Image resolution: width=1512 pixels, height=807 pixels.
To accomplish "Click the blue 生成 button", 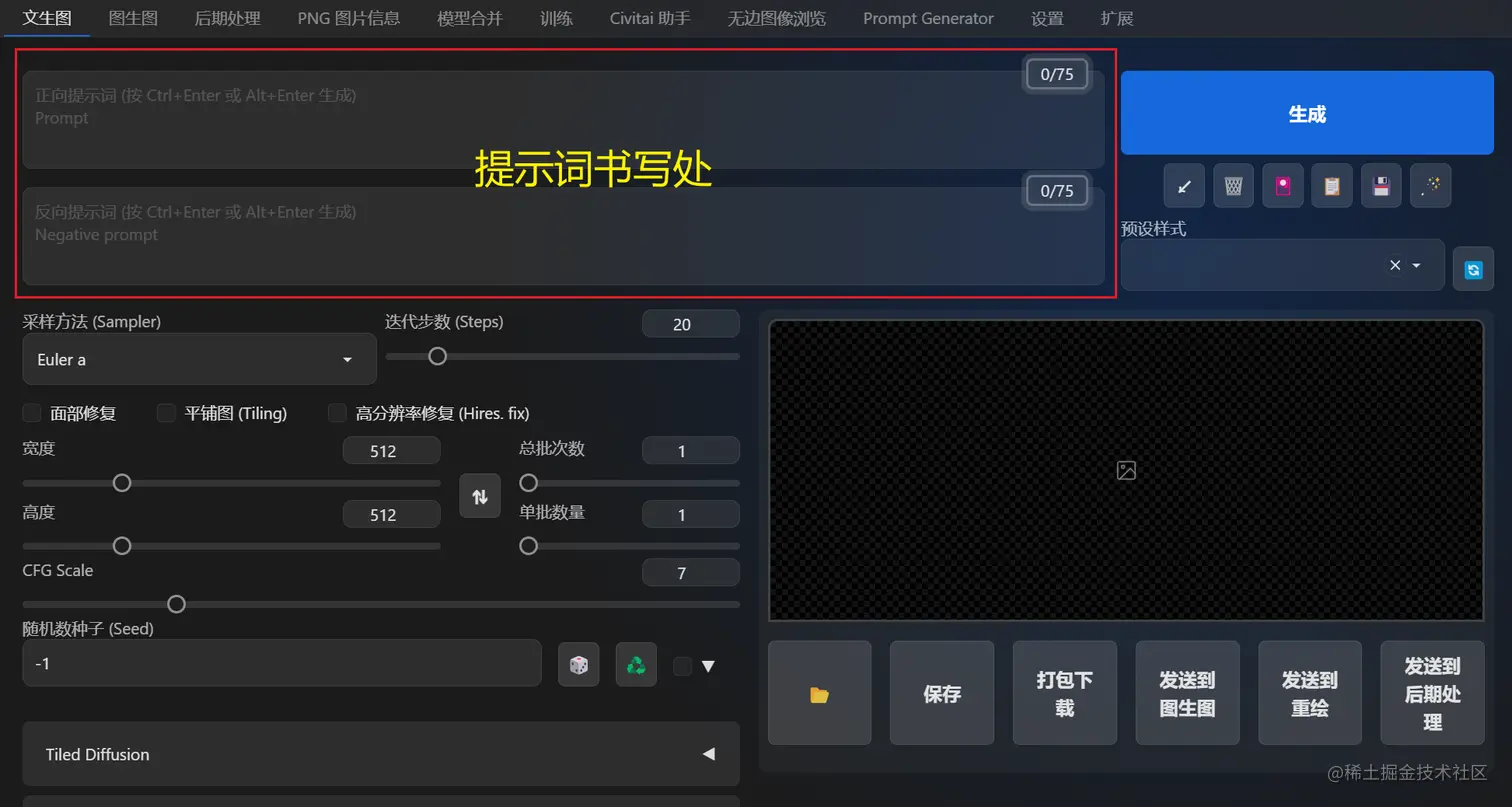I will (x=1307, y=113).
